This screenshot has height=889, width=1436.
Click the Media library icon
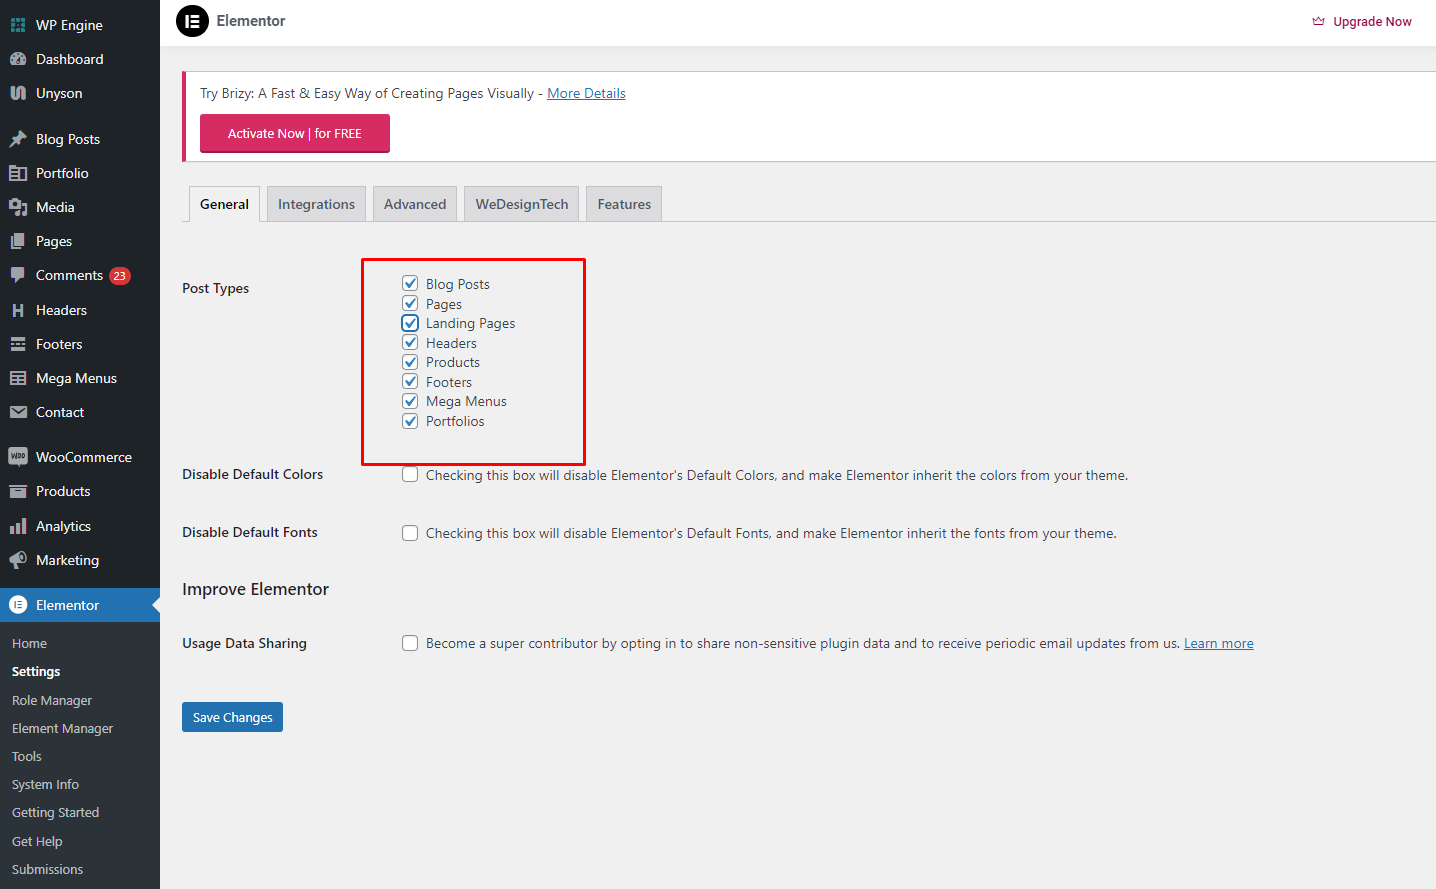point(18,207)
